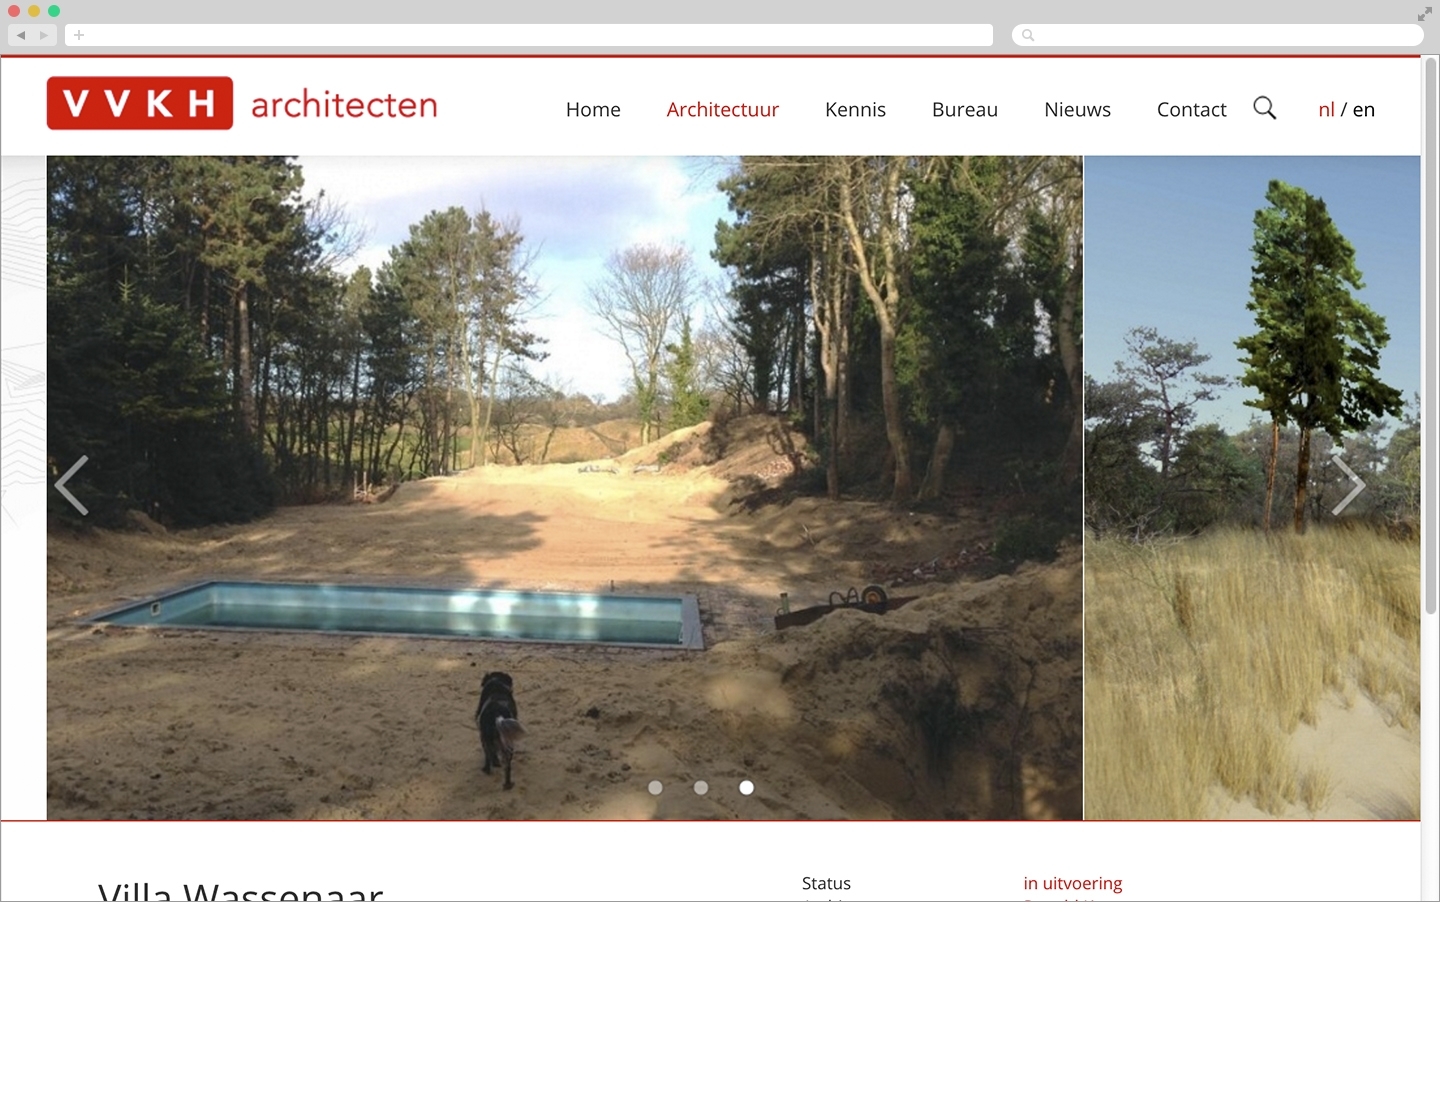The image size is (1440, 1100).
Task: Open new tab with plus icon
Action: coord(79,35)
